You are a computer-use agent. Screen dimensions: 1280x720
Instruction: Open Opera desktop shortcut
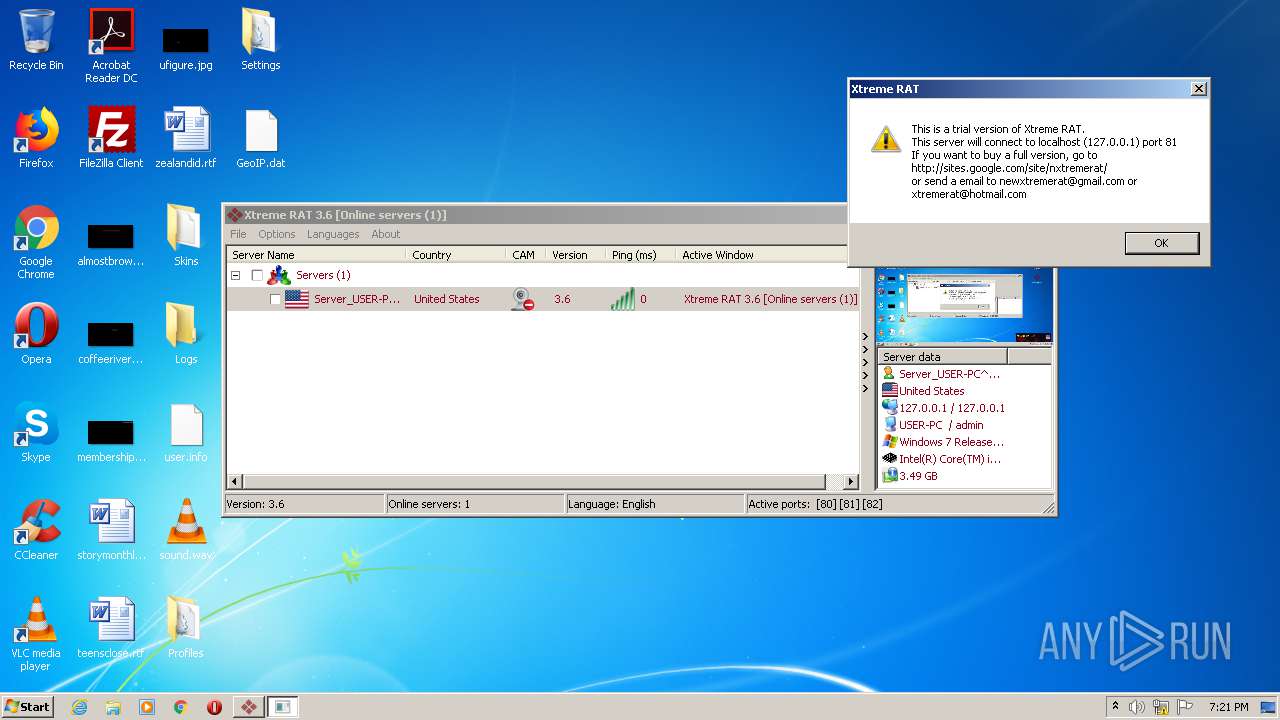36,334
